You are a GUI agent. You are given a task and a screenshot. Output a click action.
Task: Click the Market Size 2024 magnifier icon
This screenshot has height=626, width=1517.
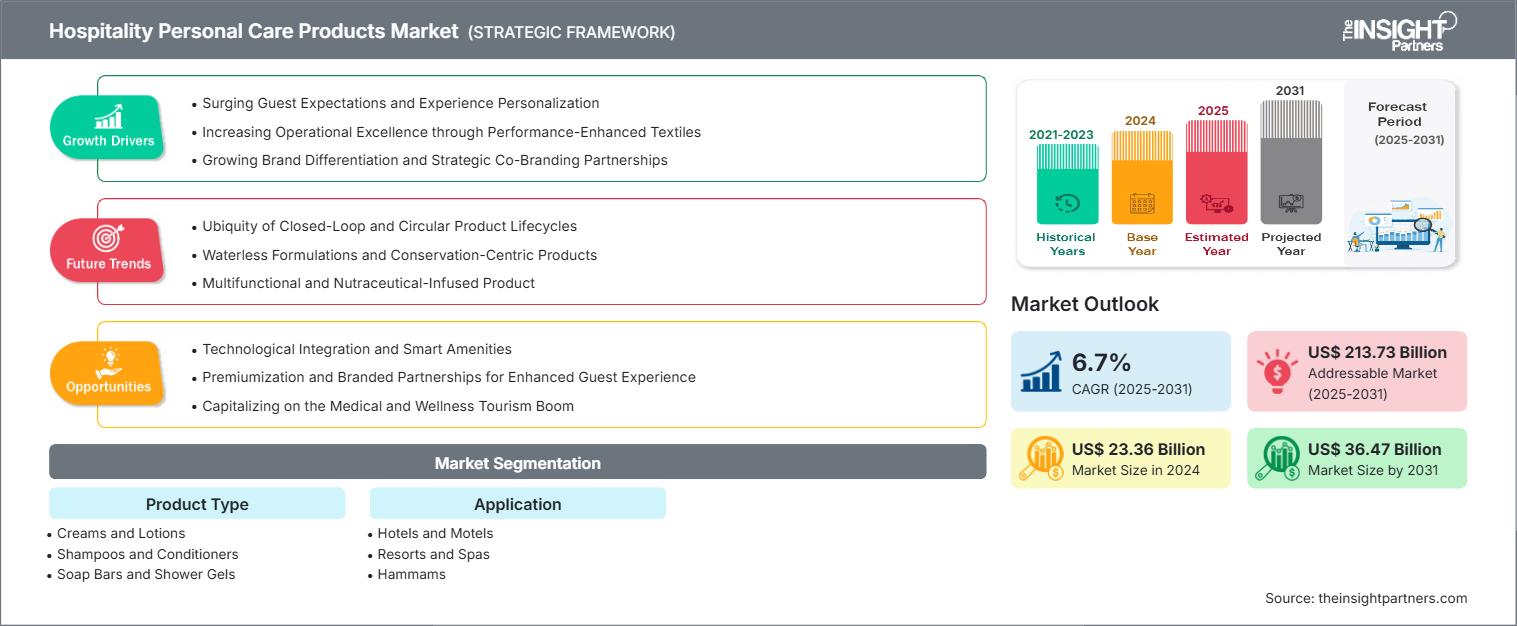[1041, 458]
